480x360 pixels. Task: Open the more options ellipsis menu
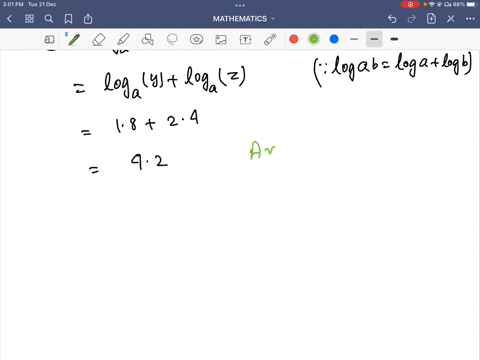pyautogui.click(x=470, y=19)
